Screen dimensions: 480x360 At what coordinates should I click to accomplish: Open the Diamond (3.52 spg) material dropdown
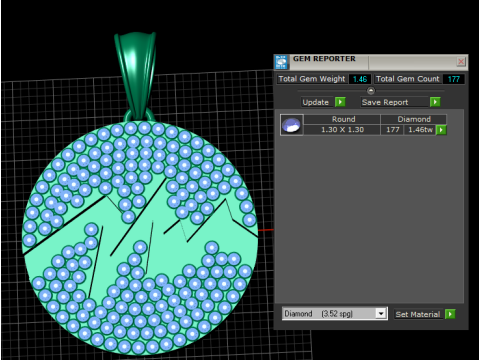(x=335, y=314)
